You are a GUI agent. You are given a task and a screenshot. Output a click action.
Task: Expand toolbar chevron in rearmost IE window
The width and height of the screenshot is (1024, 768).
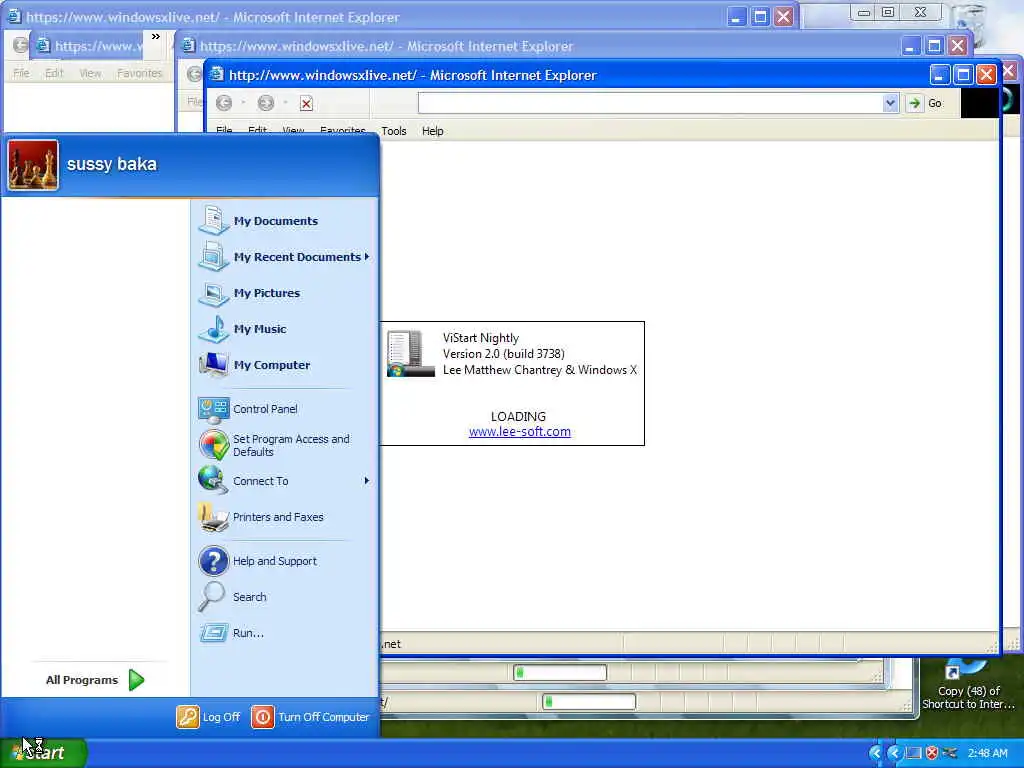click(155, 37)
